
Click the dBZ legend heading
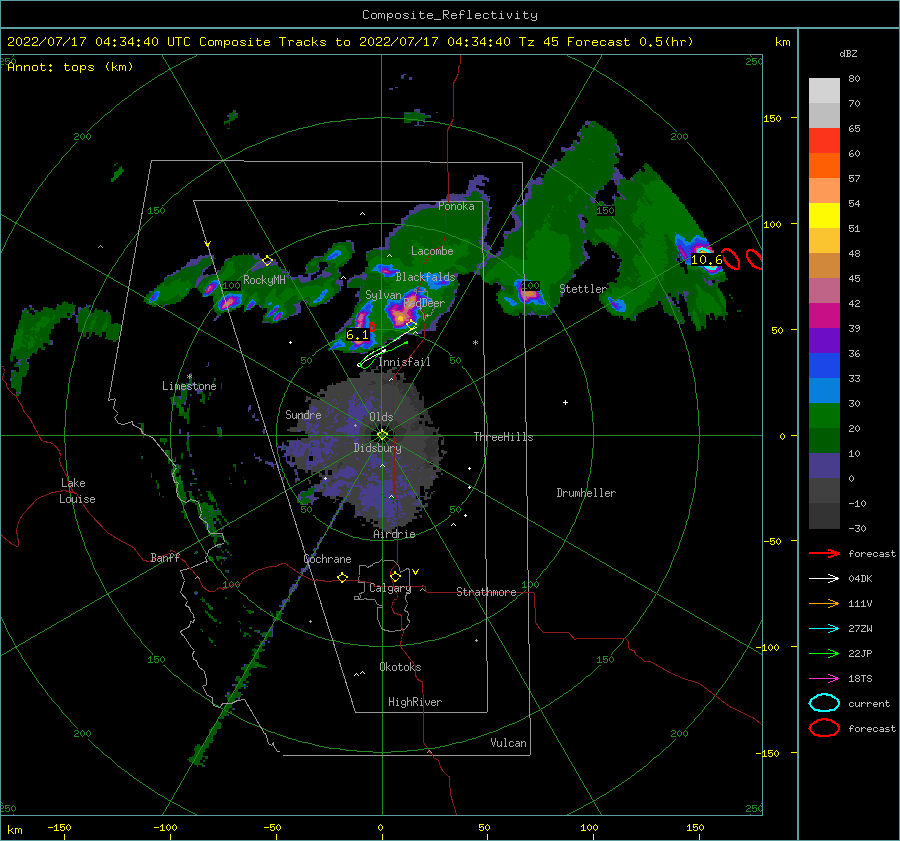[x=848, y=54]
